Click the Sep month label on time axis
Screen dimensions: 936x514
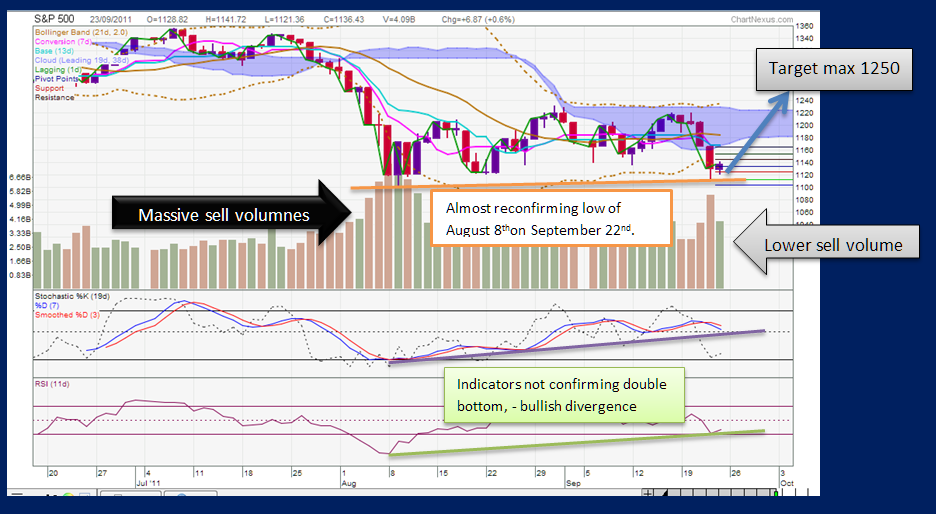pos(573,483)
